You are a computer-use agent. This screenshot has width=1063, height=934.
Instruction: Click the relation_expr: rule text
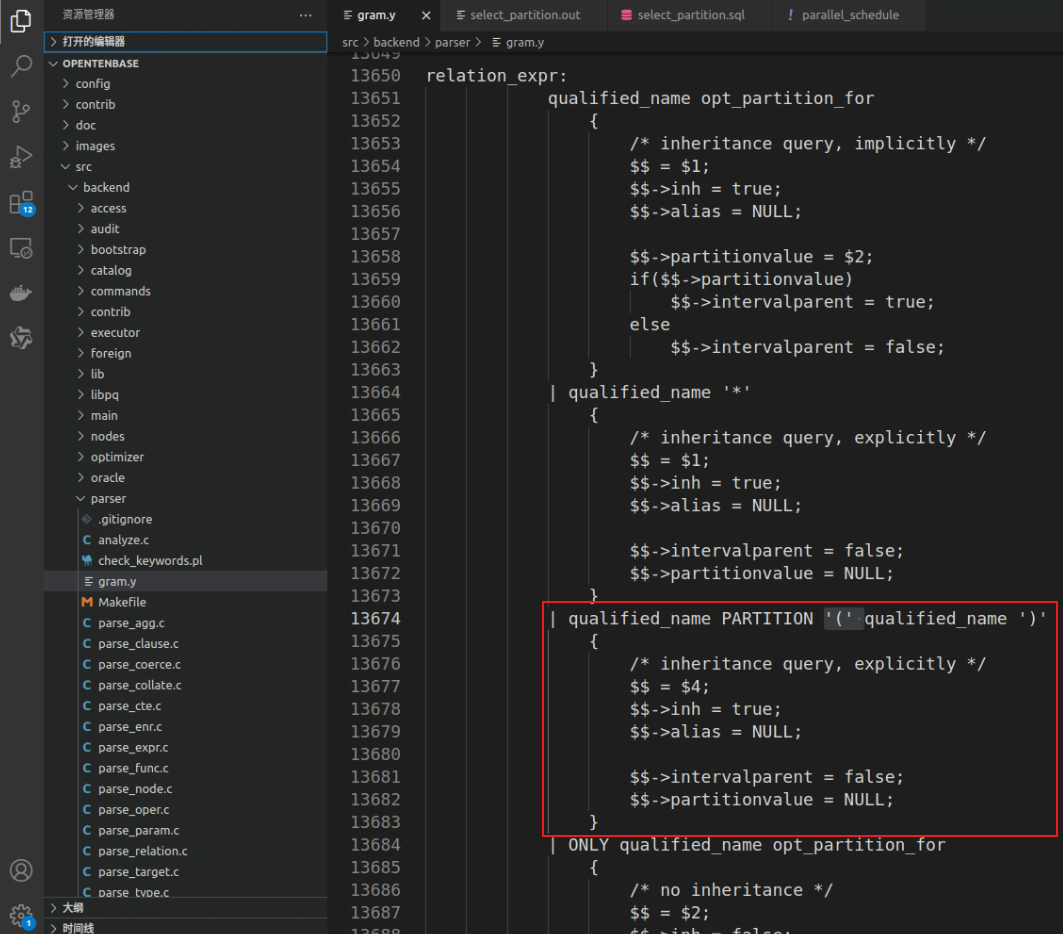click(496, 75)
